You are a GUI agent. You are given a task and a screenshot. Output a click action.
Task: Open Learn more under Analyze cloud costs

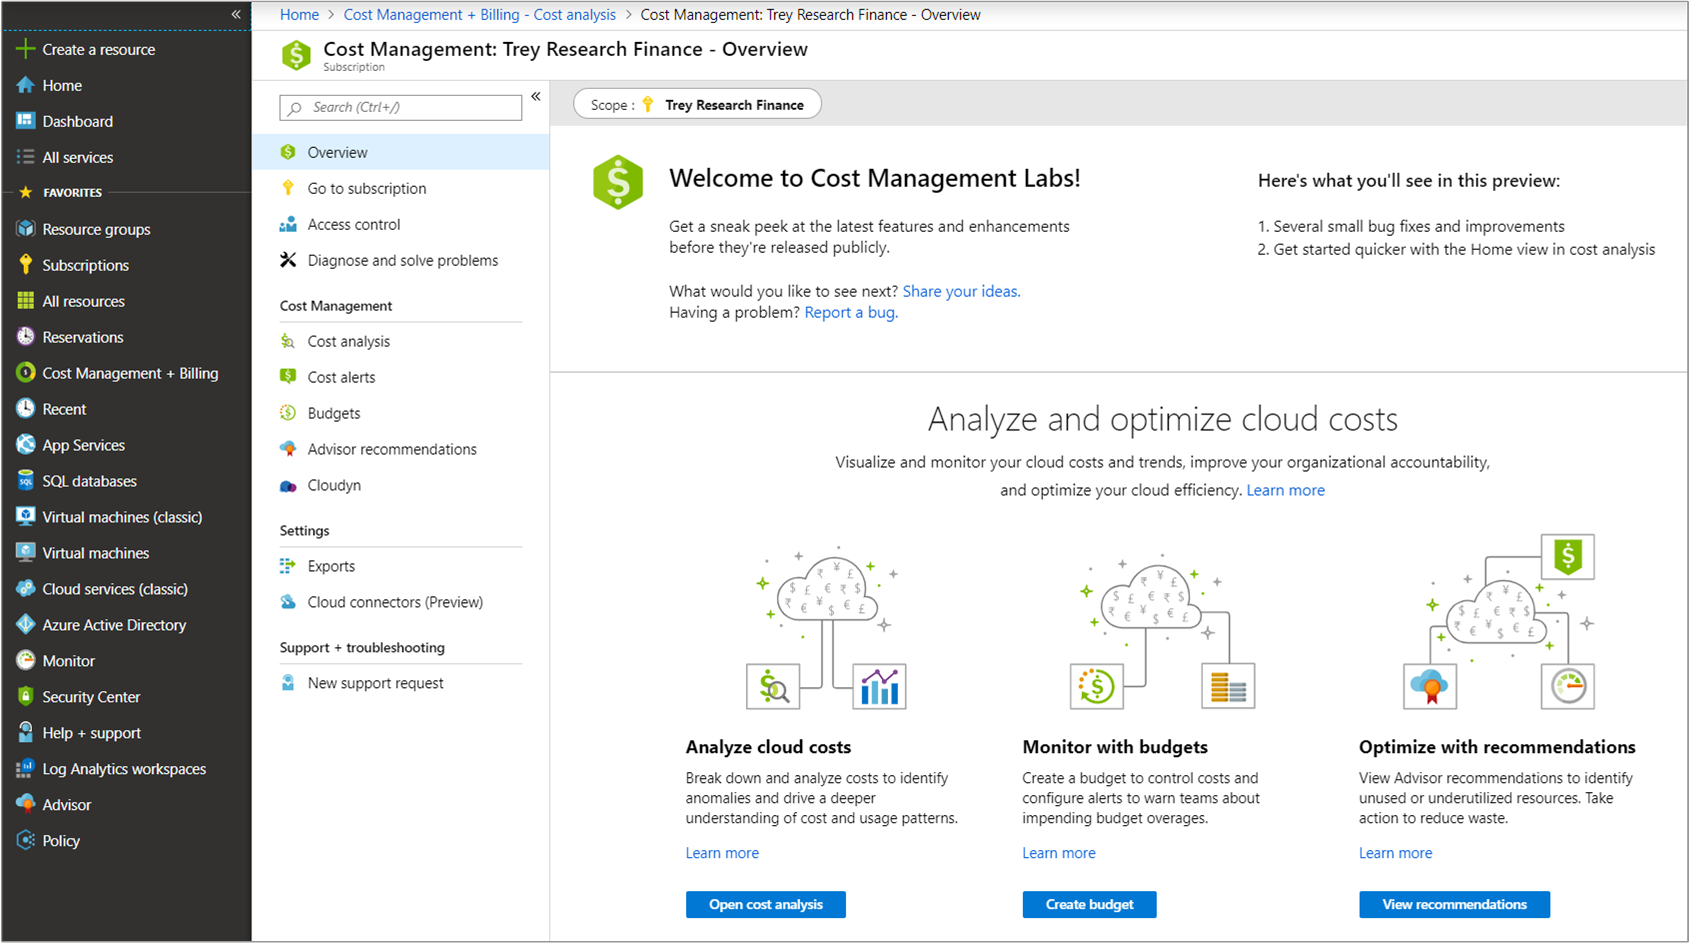click(x=722, y=853)
